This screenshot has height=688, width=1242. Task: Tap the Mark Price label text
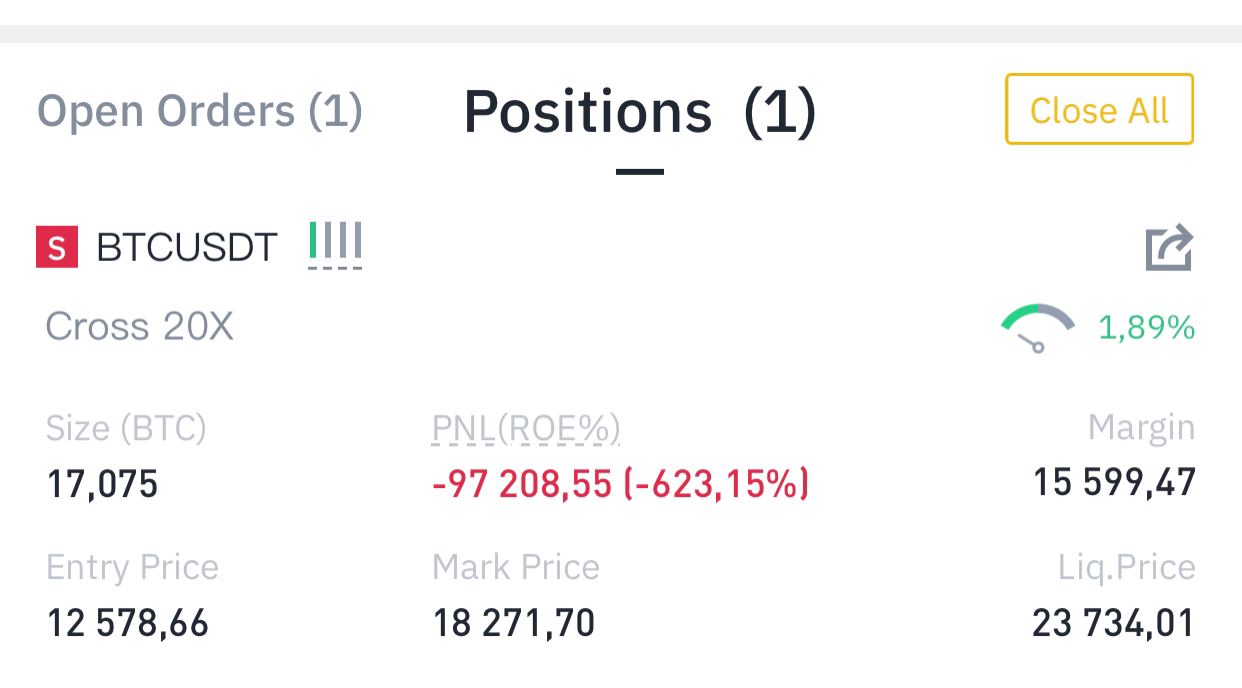[x=516, y=568]
